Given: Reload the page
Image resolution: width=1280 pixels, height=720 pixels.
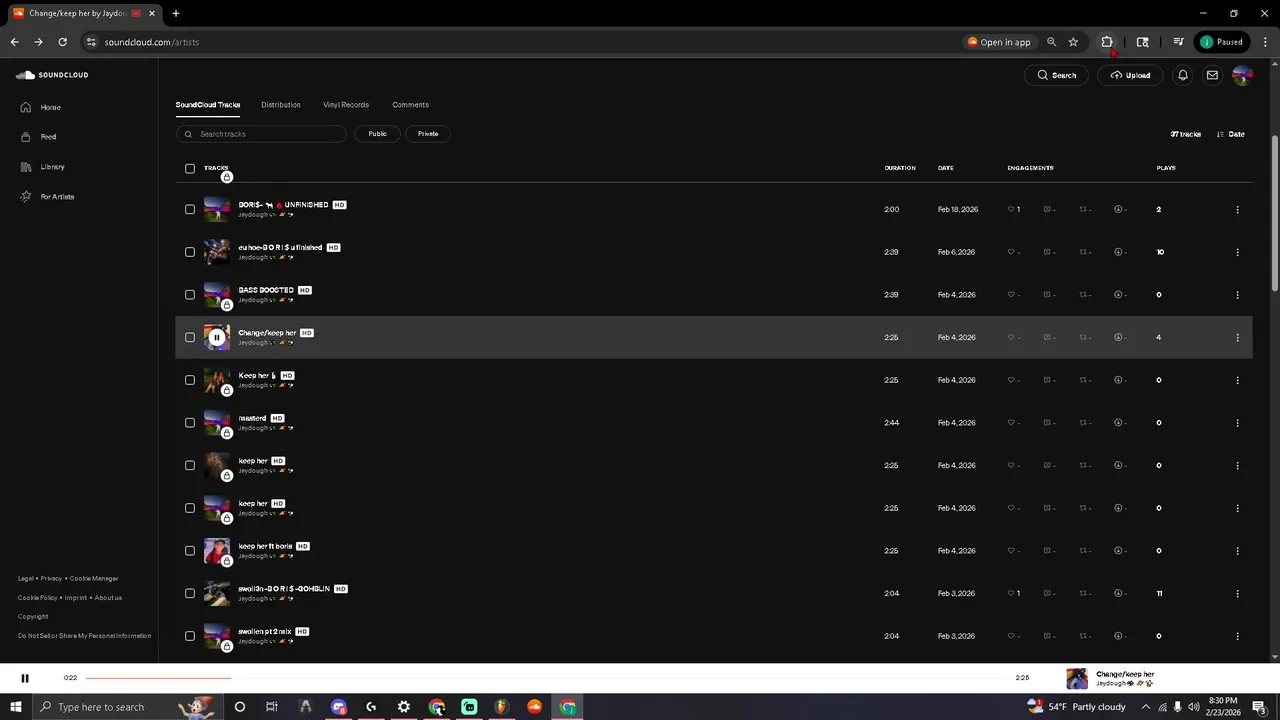Looking at the screenshot, I should click(x=62, y=42).
